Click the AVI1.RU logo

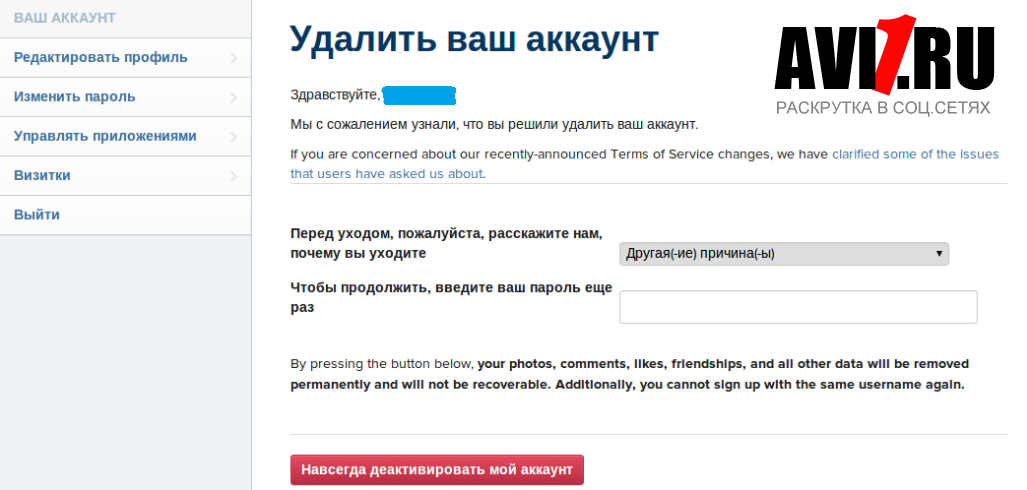point(884,65)
